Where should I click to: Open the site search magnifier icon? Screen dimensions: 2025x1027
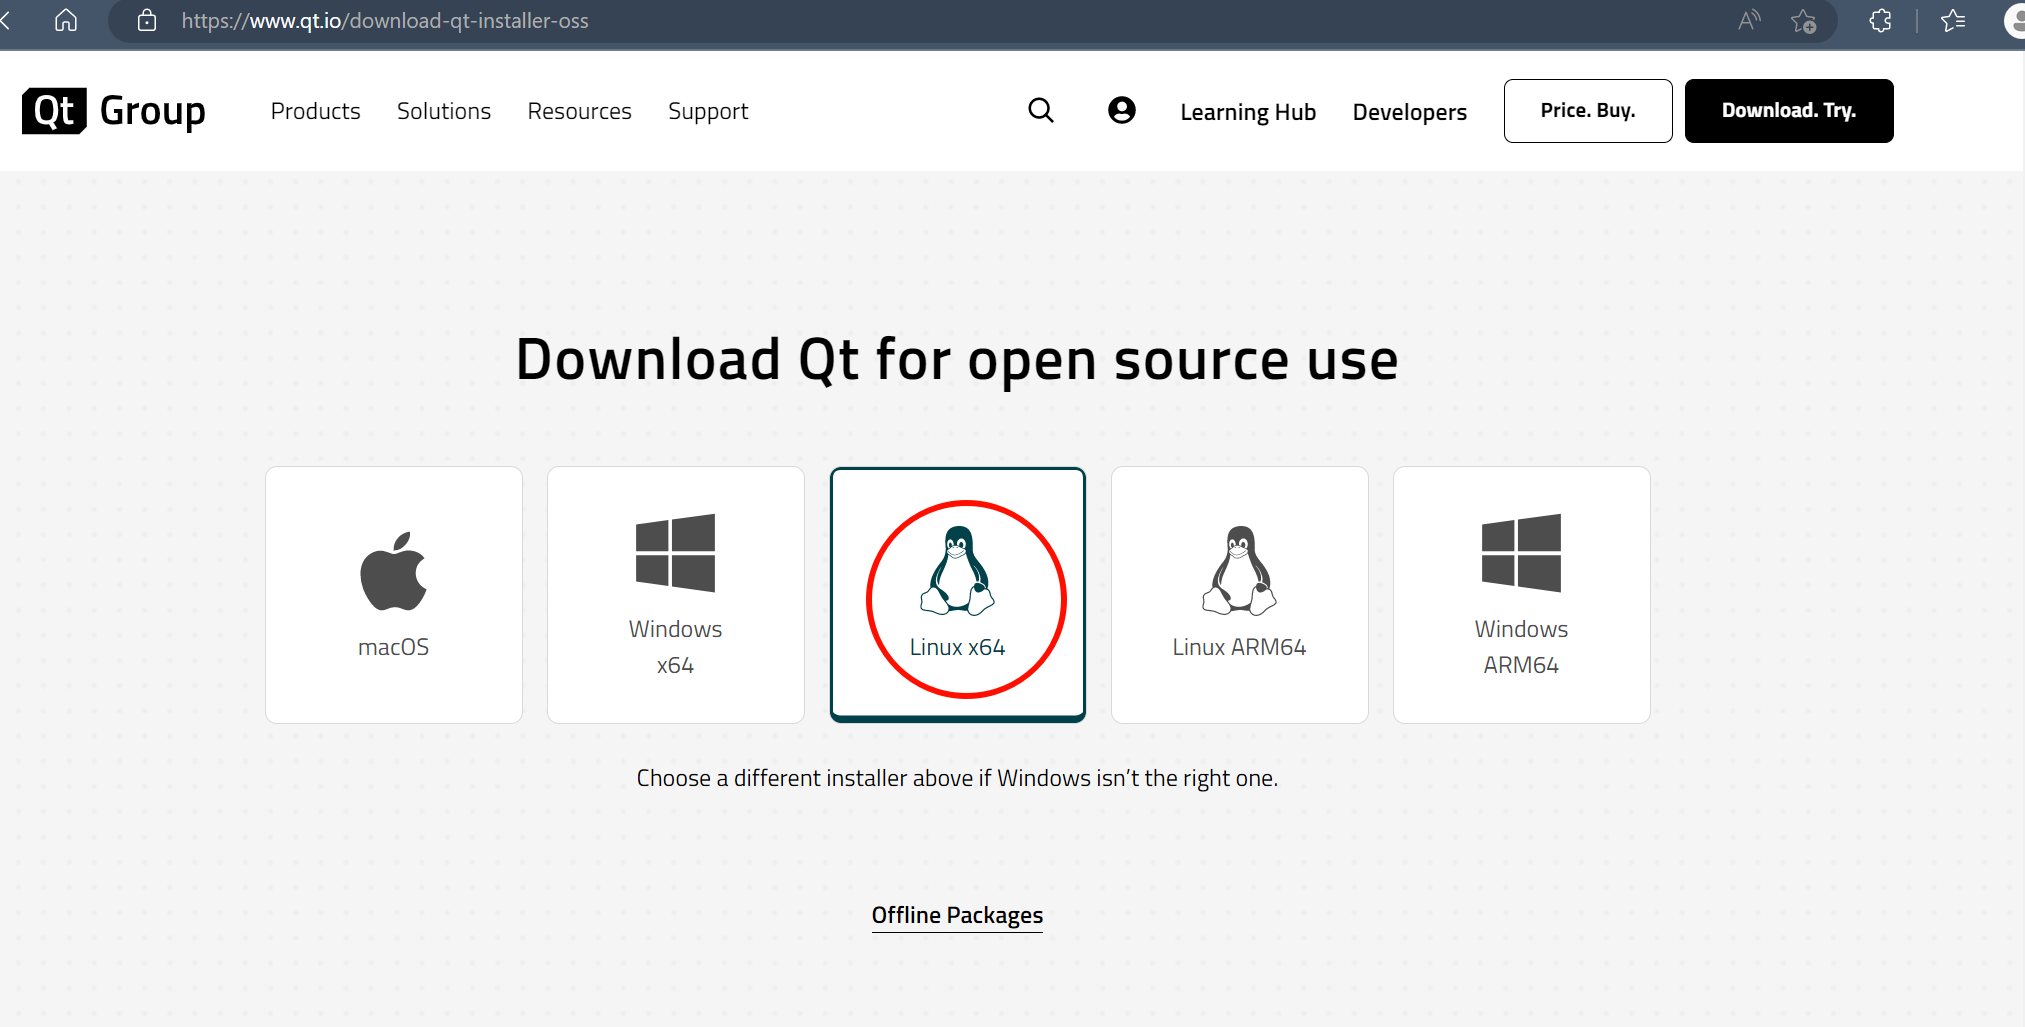click(x=1041, y=111)
